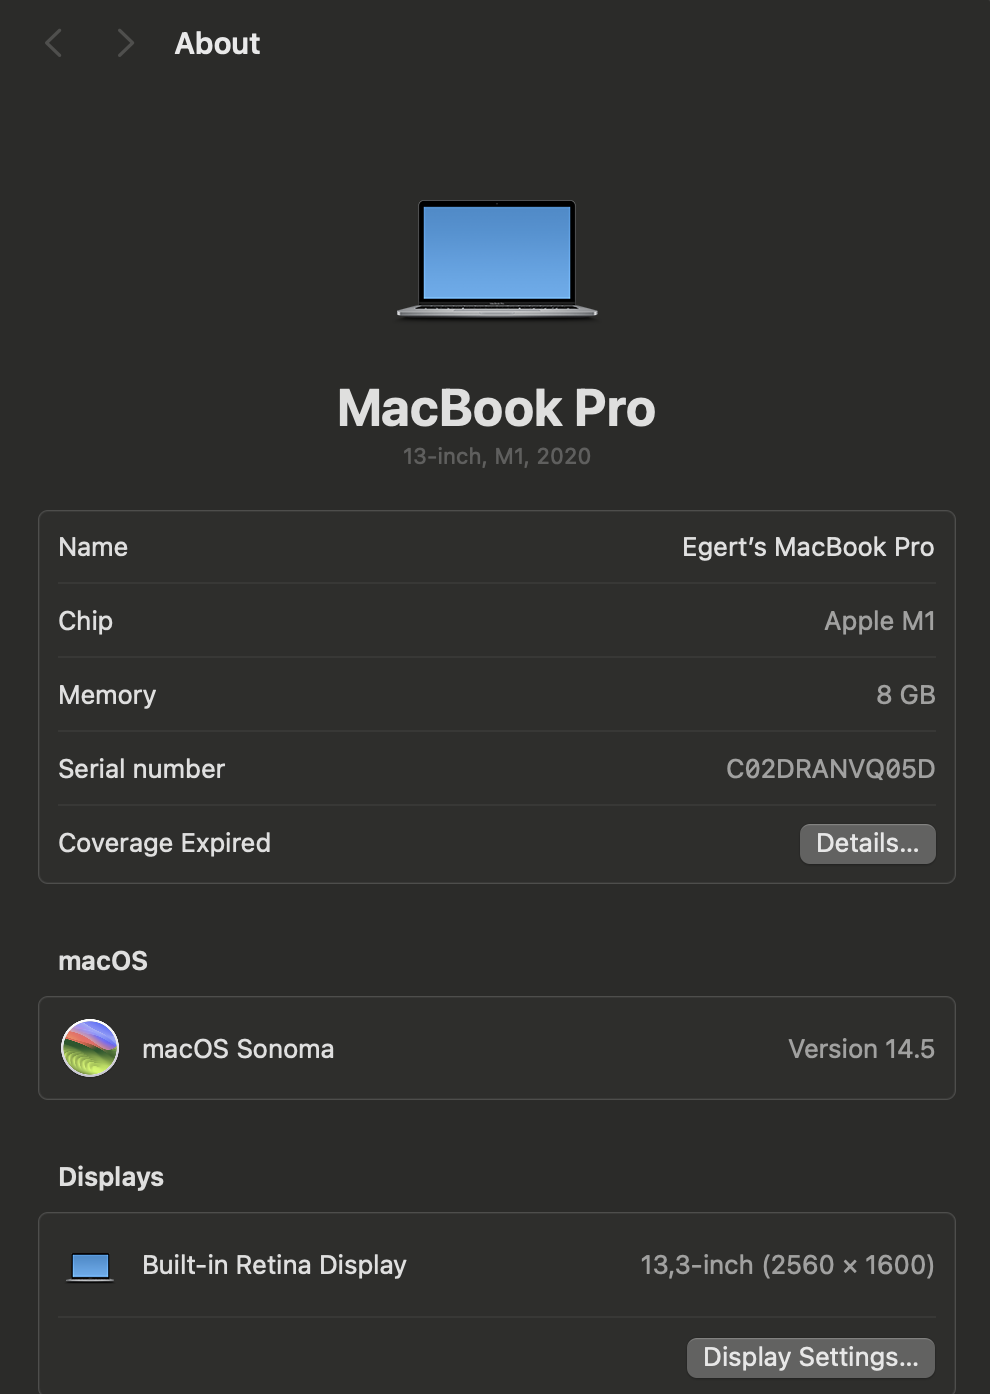
Task: Click the 13,3-inch (2560 × 1600) resolution text
Action: 787,1265
